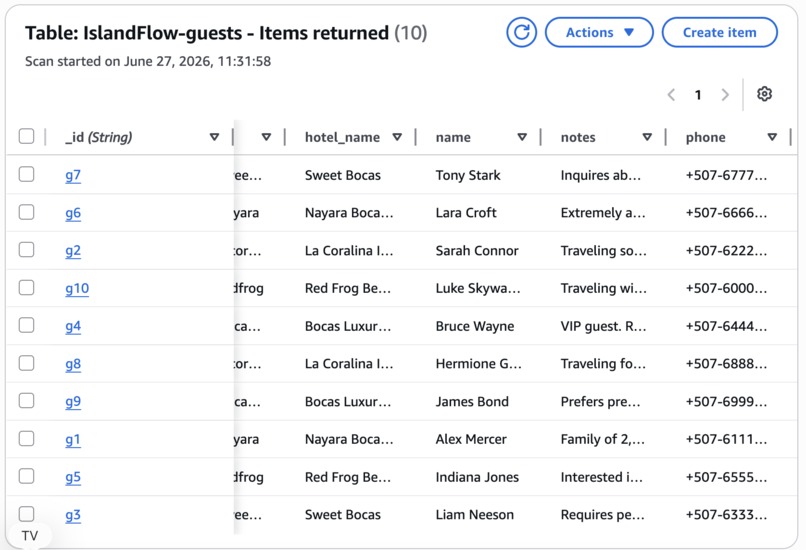Image resolution: width=806 pixels, height=550 pixels.
Task: Sort by the name column arrow
Action: point(522,137)
